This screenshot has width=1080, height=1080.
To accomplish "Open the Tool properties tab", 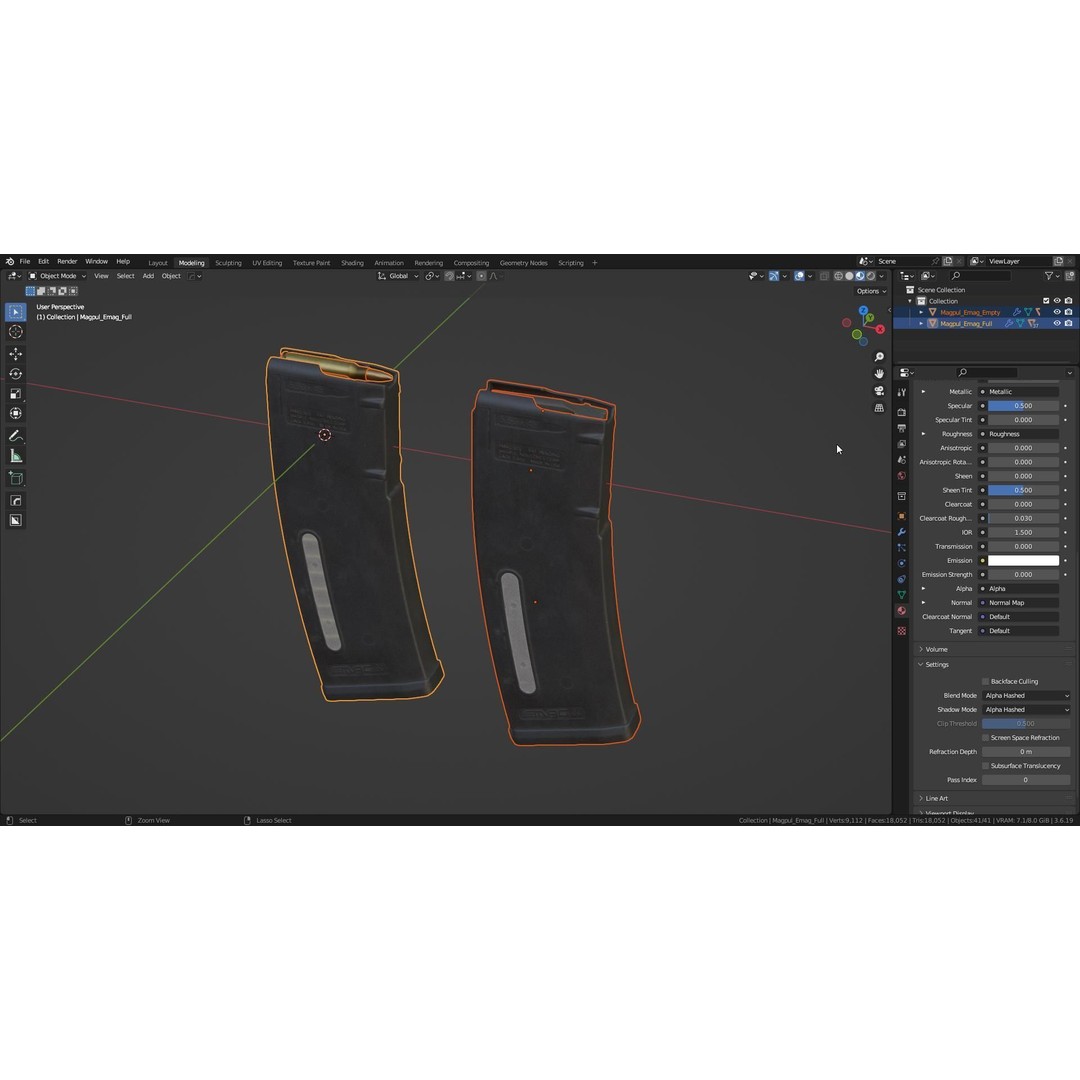I will click(902, 392).
